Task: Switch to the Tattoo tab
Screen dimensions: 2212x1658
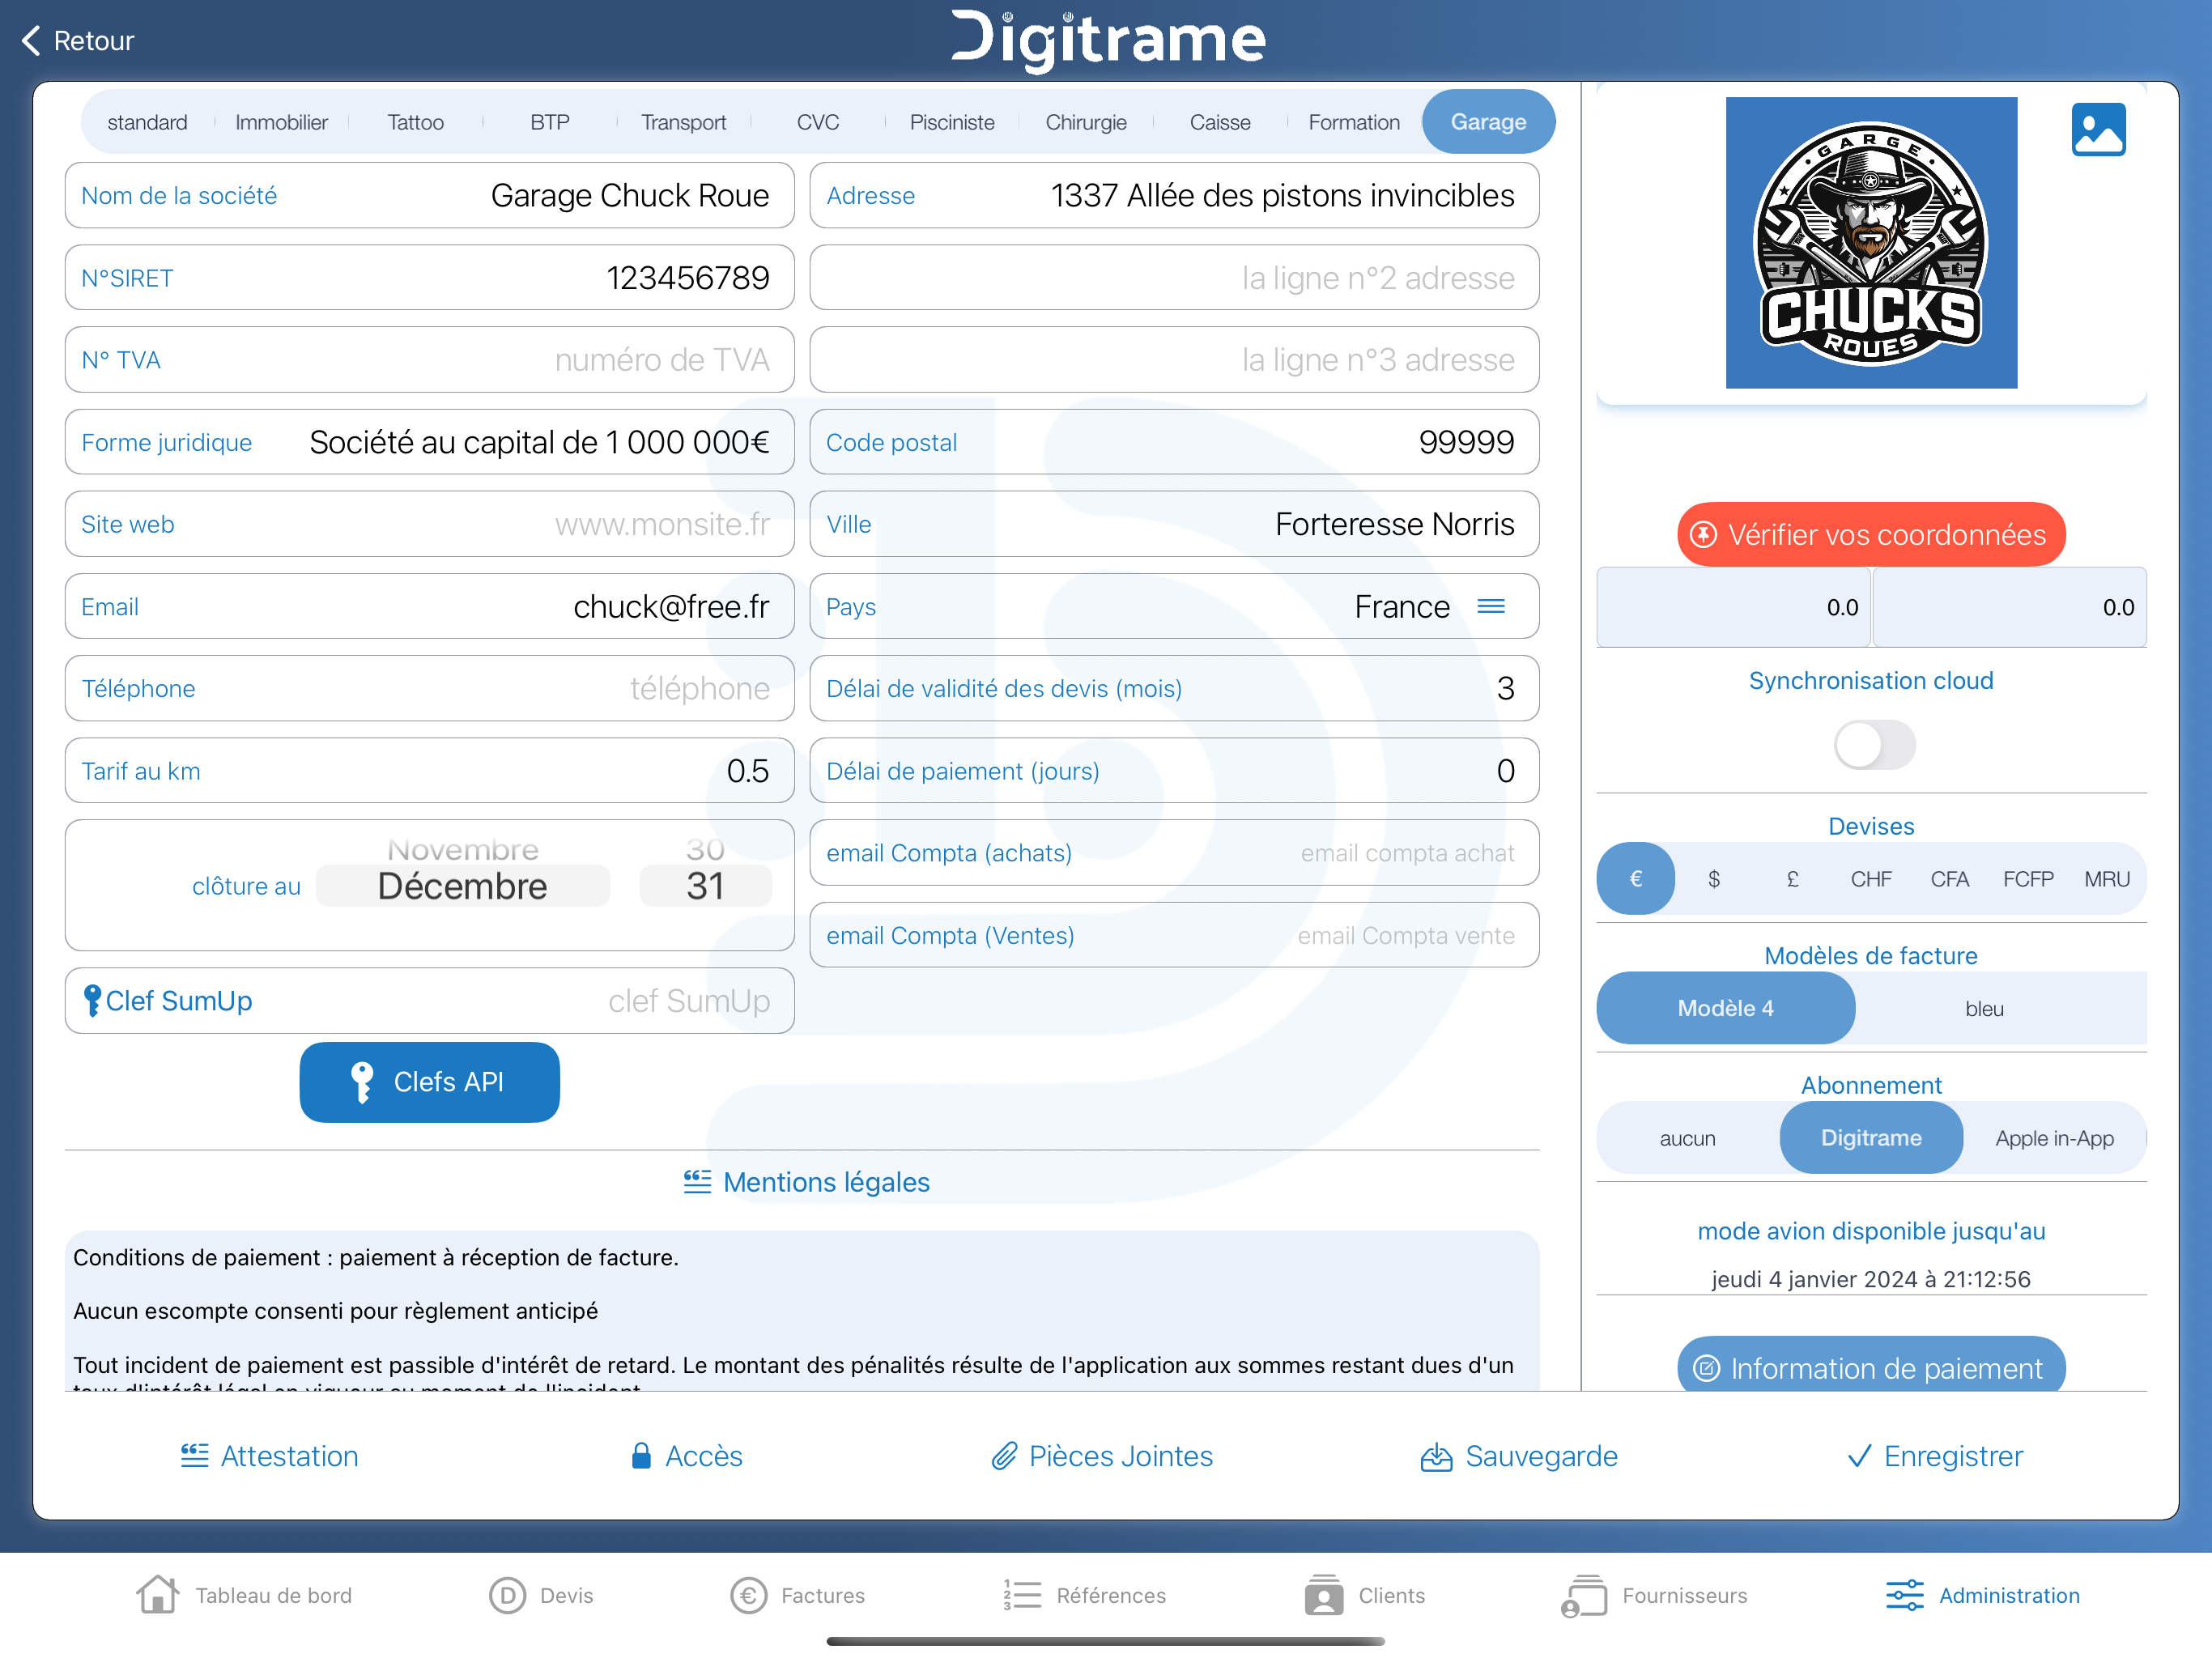Action: [415, 122]
